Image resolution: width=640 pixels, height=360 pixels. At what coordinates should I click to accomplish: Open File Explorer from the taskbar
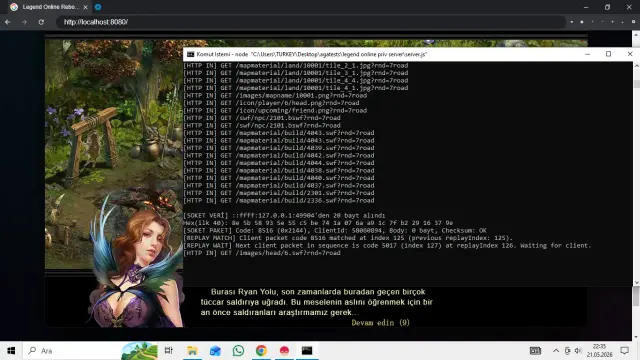192,351
